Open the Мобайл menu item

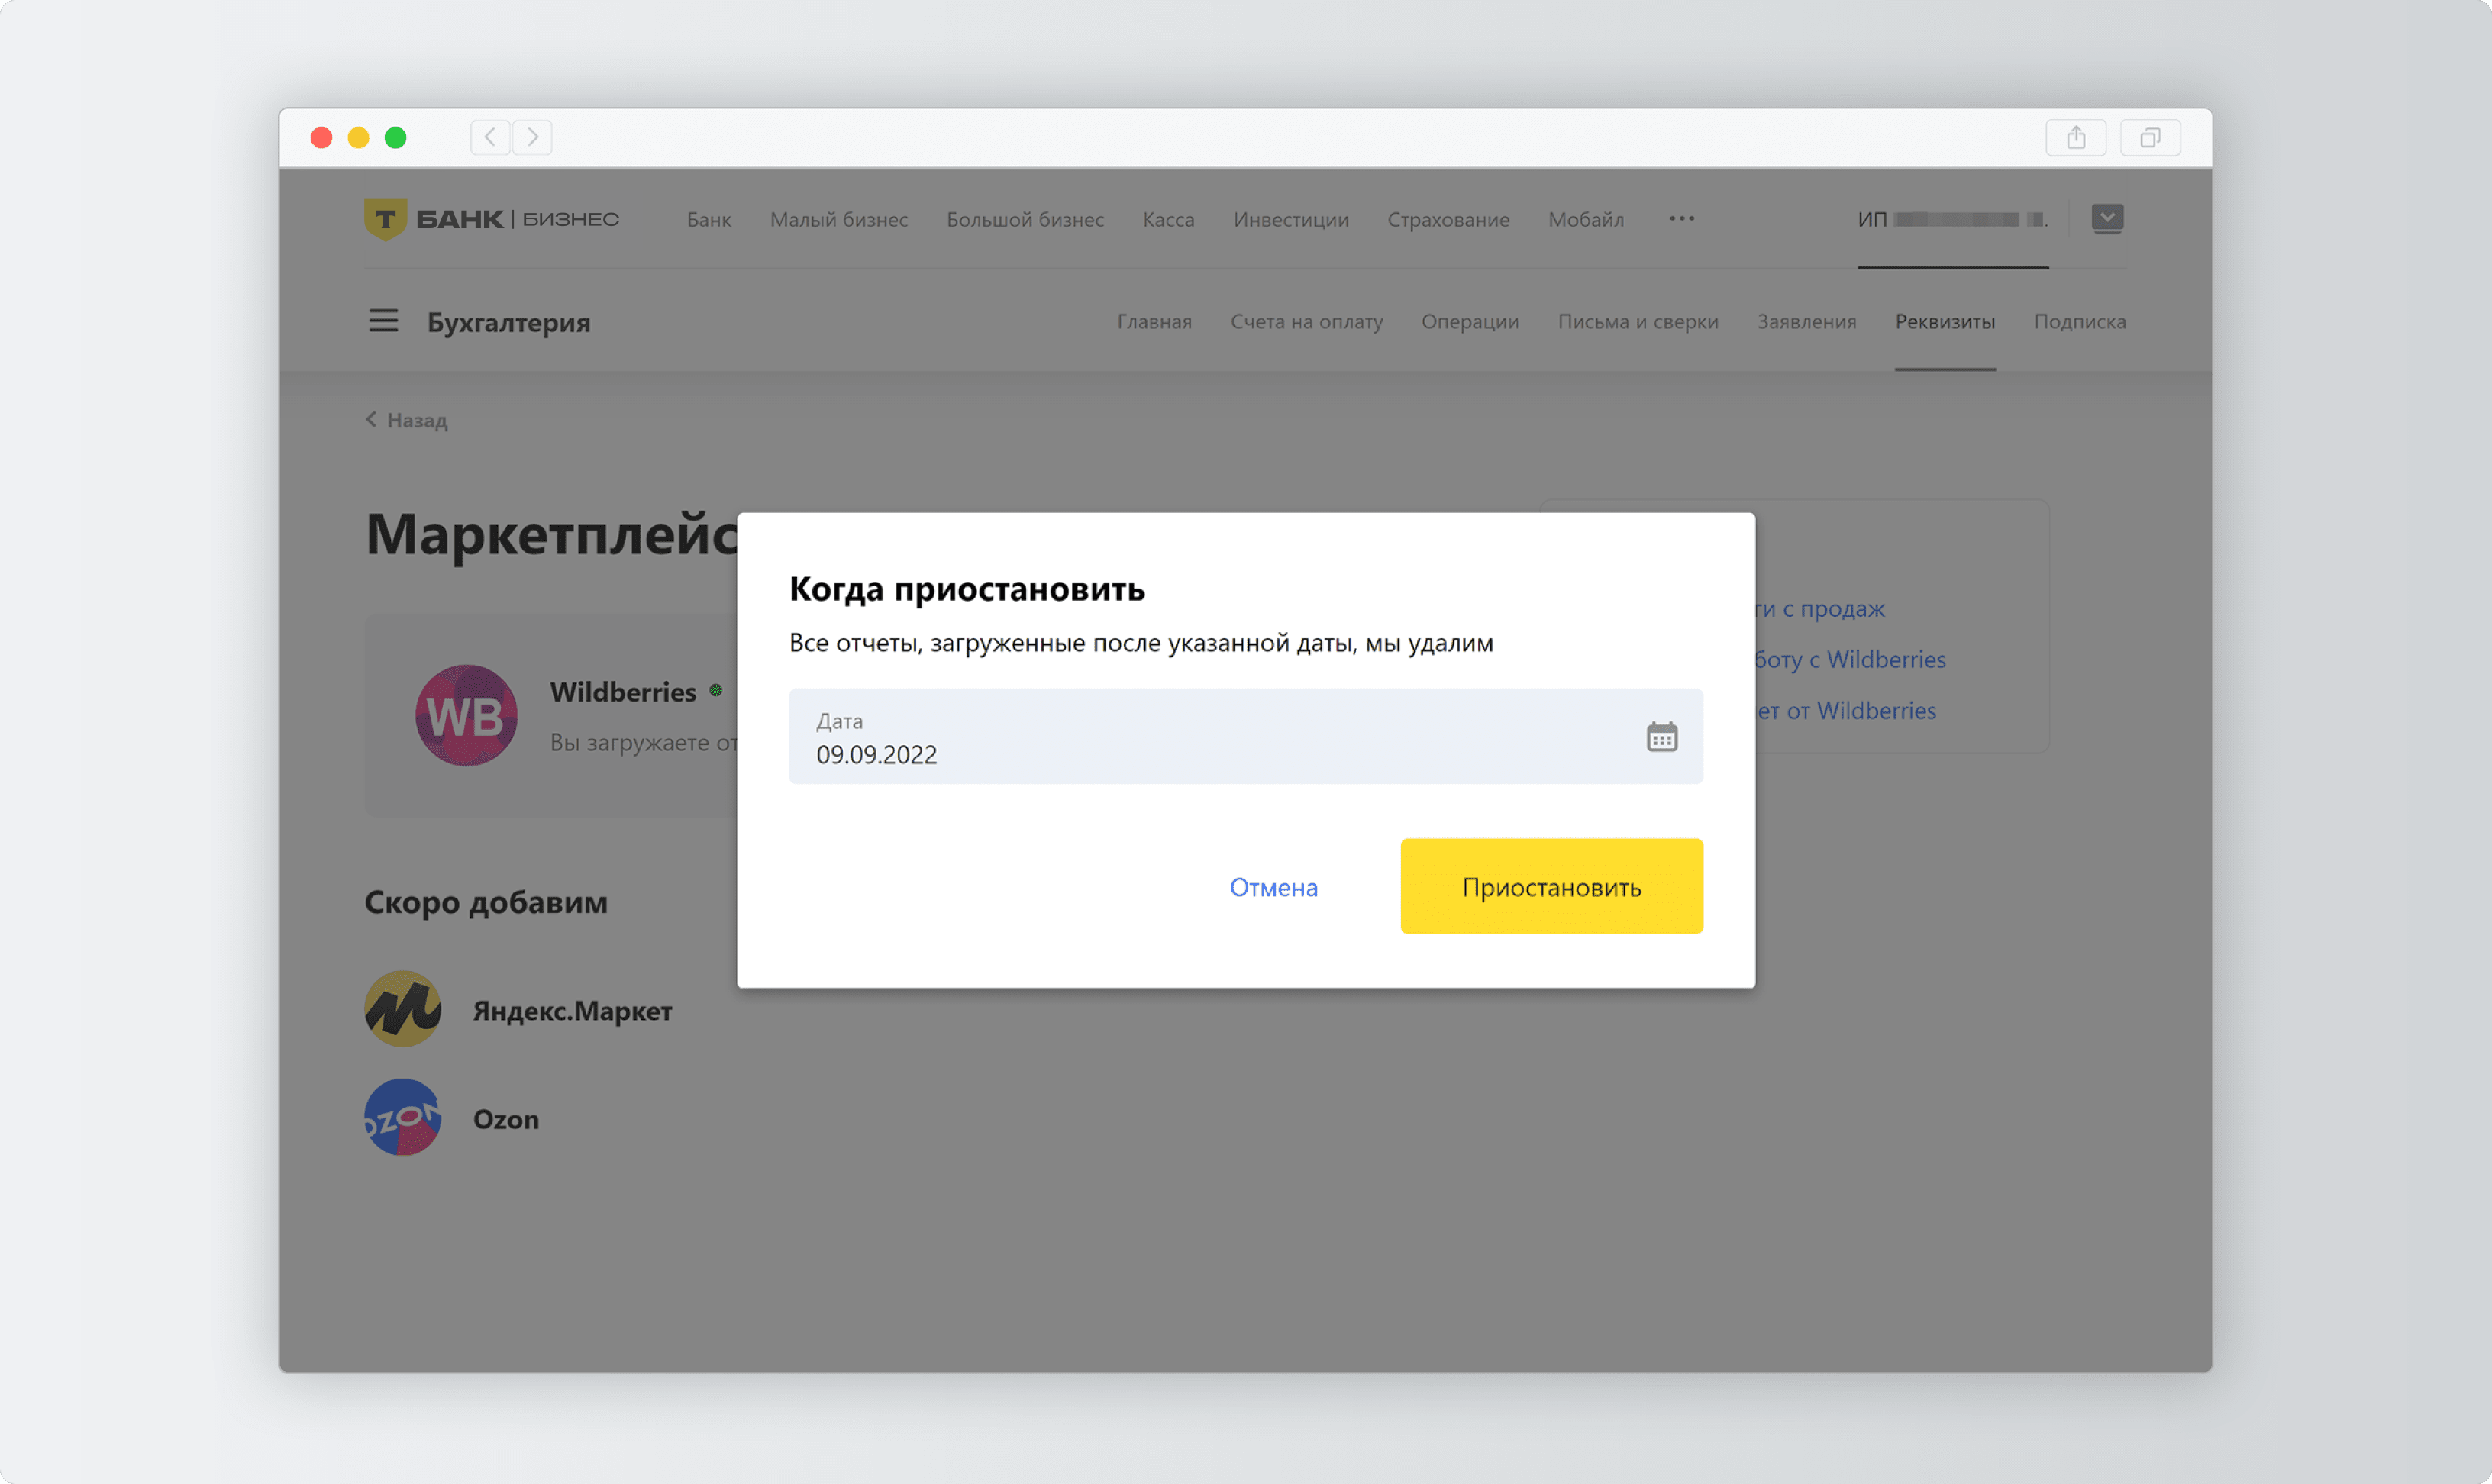[1586, 219]
